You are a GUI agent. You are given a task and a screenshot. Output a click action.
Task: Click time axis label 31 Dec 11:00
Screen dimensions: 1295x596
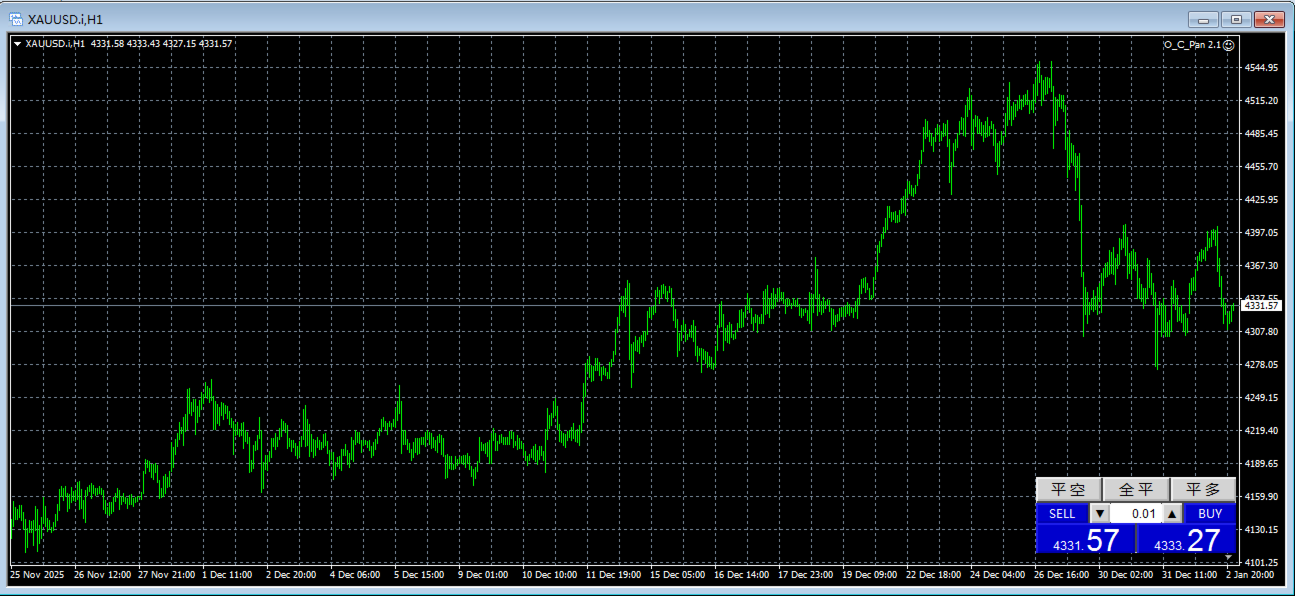[1190, 575]
